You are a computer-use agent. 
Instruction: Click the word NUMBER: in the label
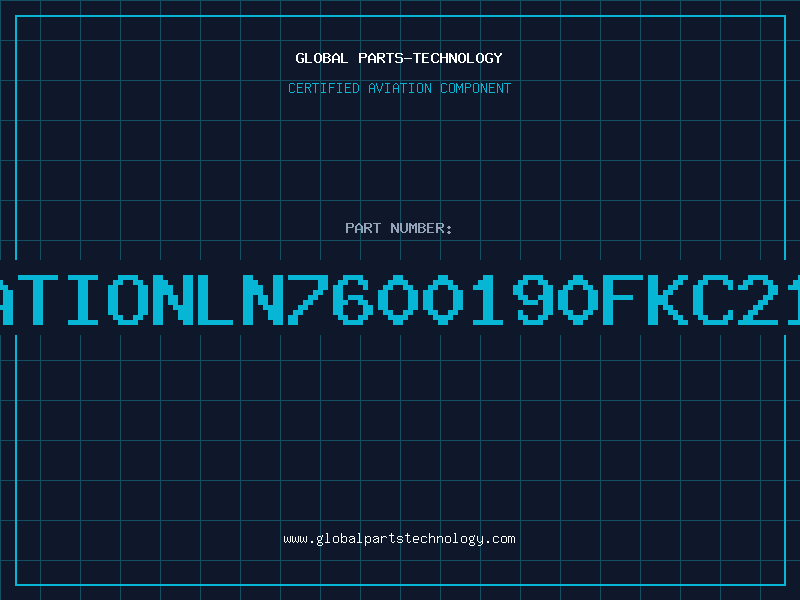pos(421,228)
